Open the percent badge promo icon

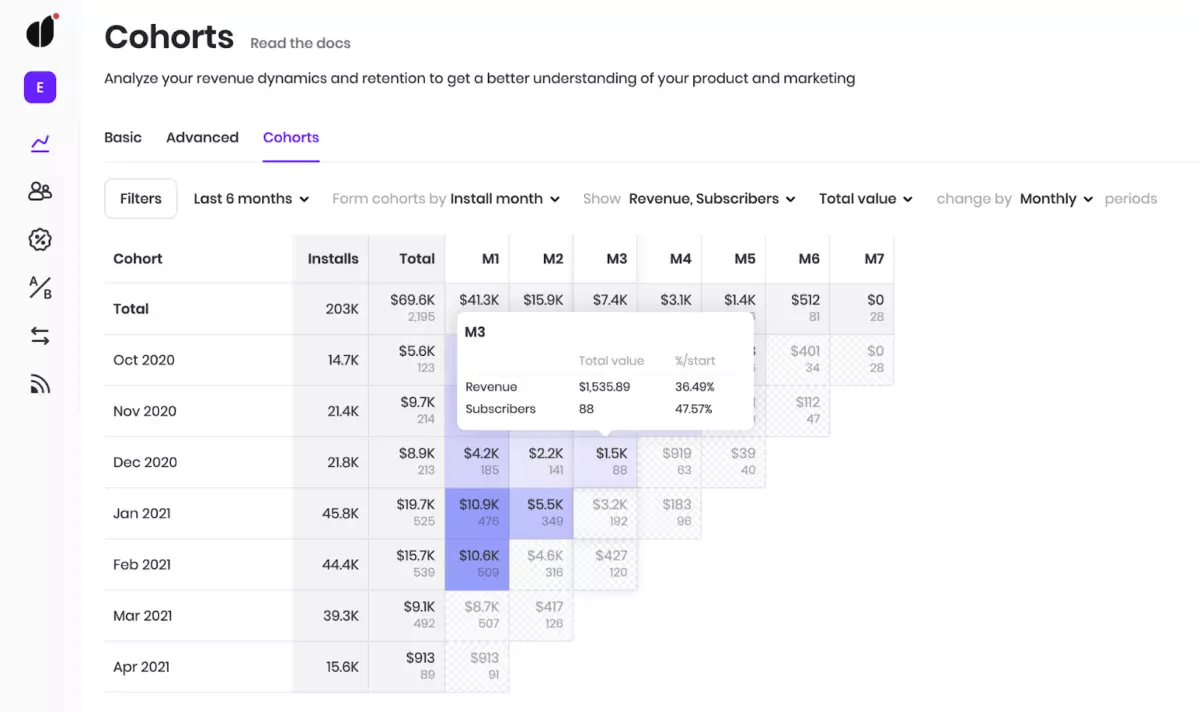[40, 239]
